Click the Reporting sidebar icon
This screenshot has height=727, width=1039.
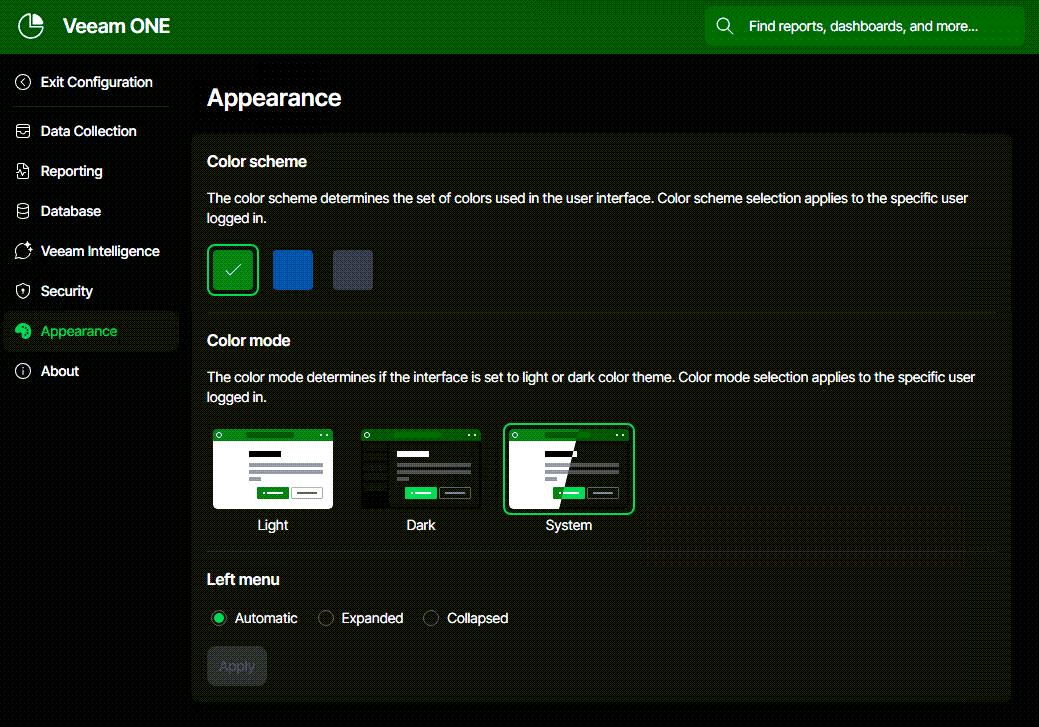click(23, 171)
